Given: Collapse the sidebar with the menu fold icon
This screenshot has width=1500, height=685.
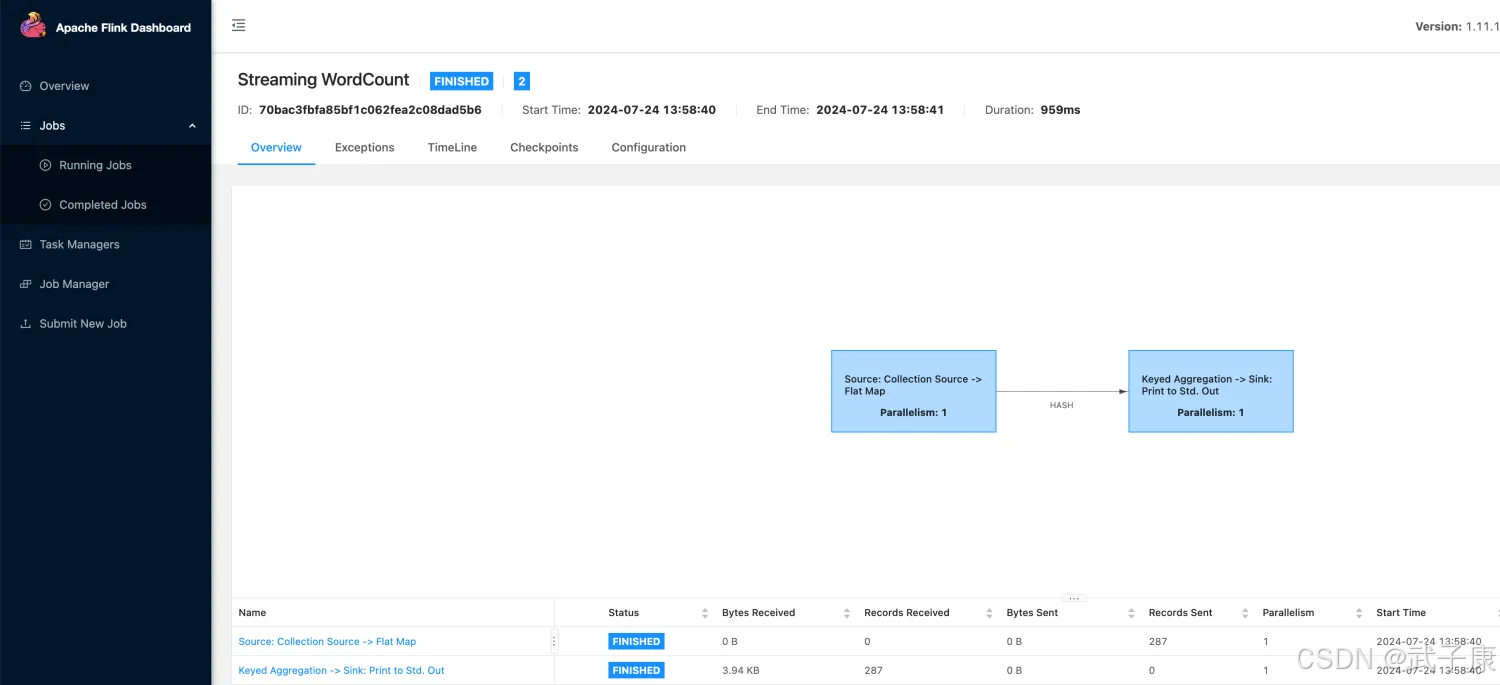Looking at the screenshot, I should pyautogui.click(x=238, y=25).
